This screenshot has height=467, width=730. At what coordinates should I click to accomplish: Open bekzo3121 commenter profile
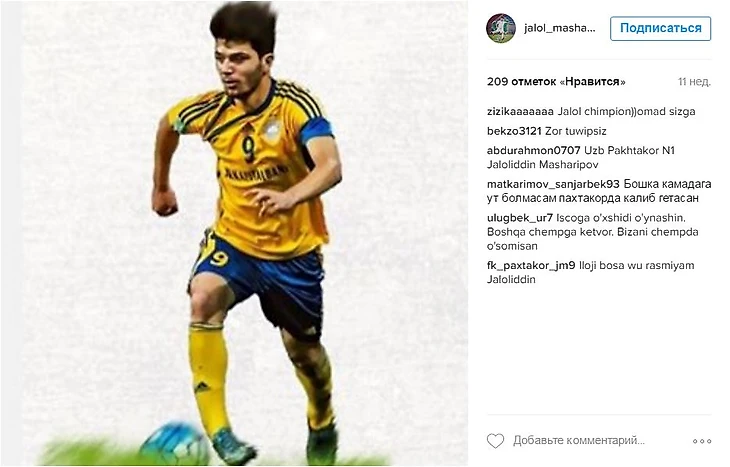click(514, 131)
